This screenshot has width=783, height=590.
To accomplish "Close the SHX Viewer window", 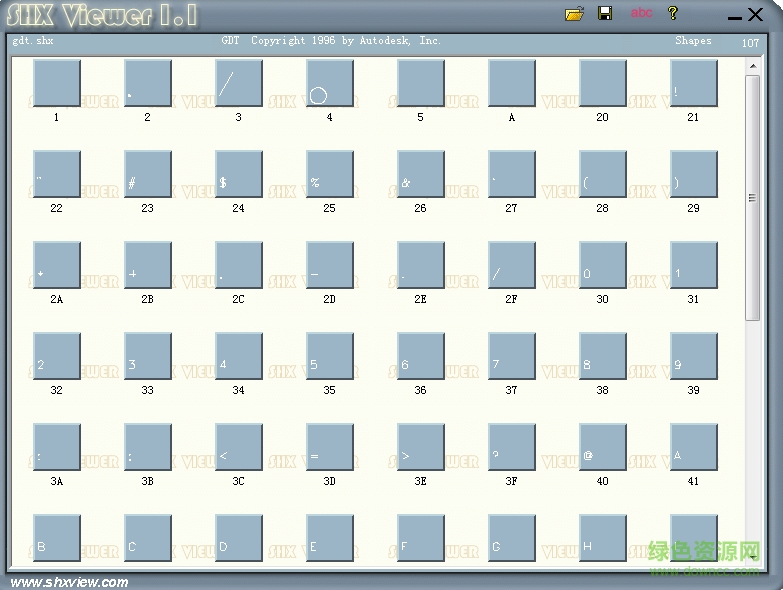I will click(758, 14).
